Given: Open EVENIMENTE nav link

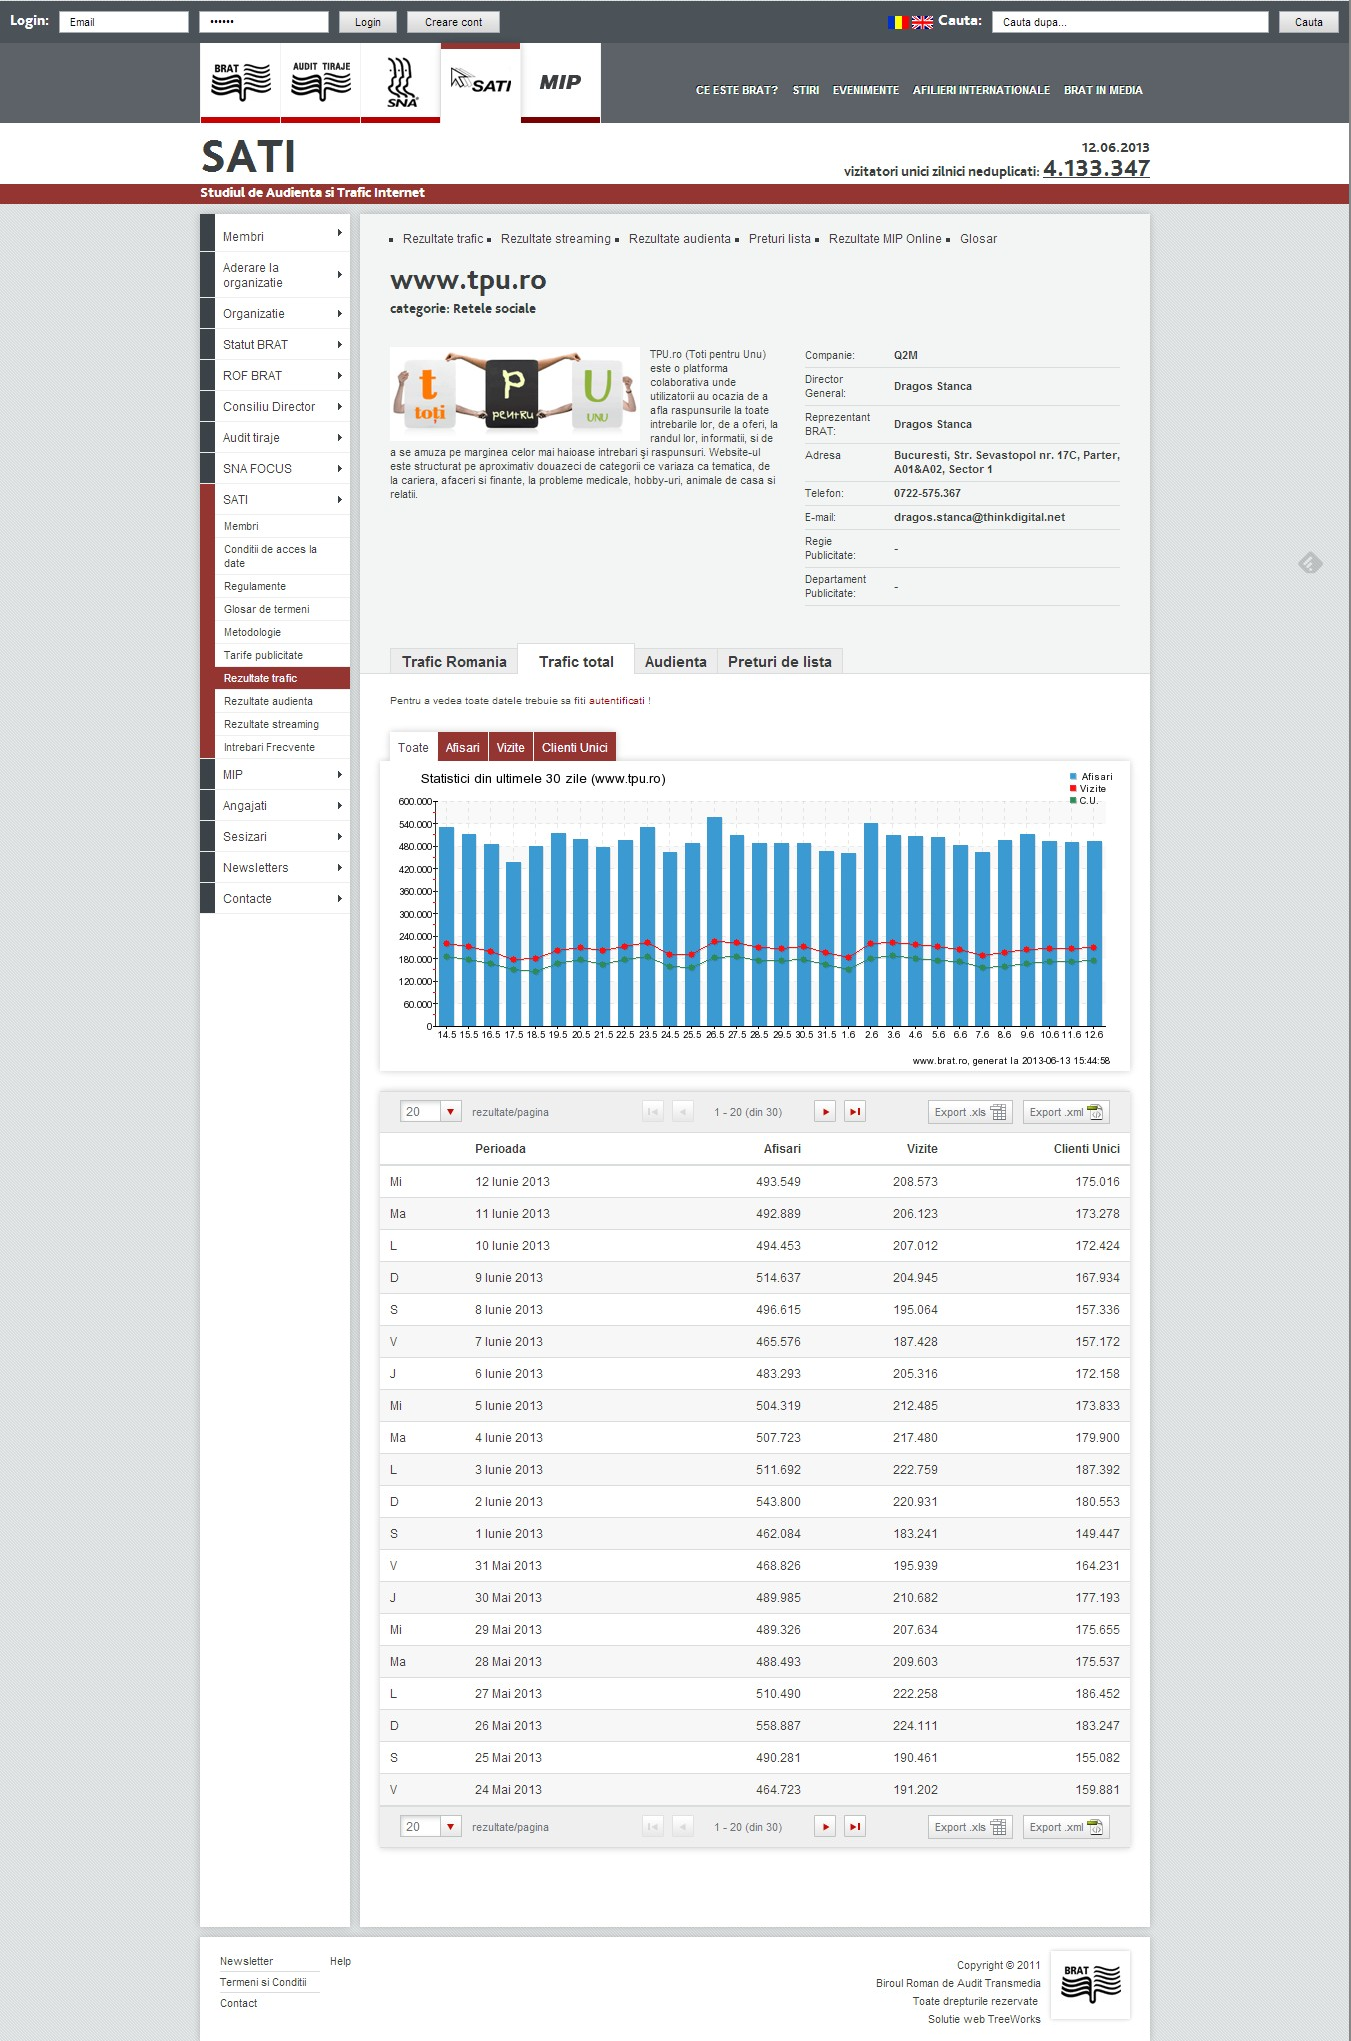Looking at the screenshot, I should click(866, 90).
